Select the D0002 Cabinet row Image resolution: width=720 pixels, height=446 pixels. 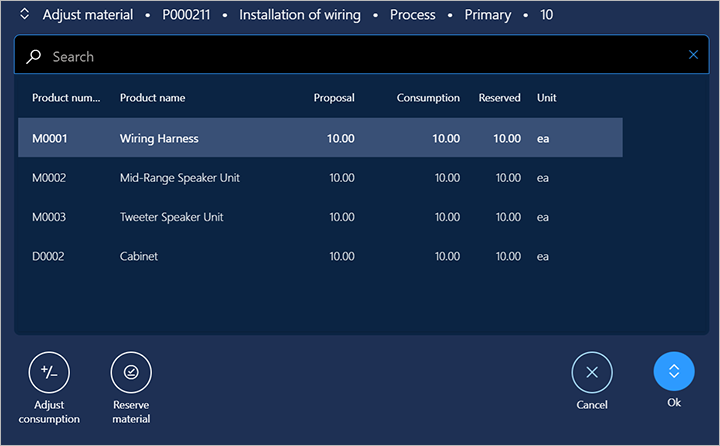(x=320, y=256)
